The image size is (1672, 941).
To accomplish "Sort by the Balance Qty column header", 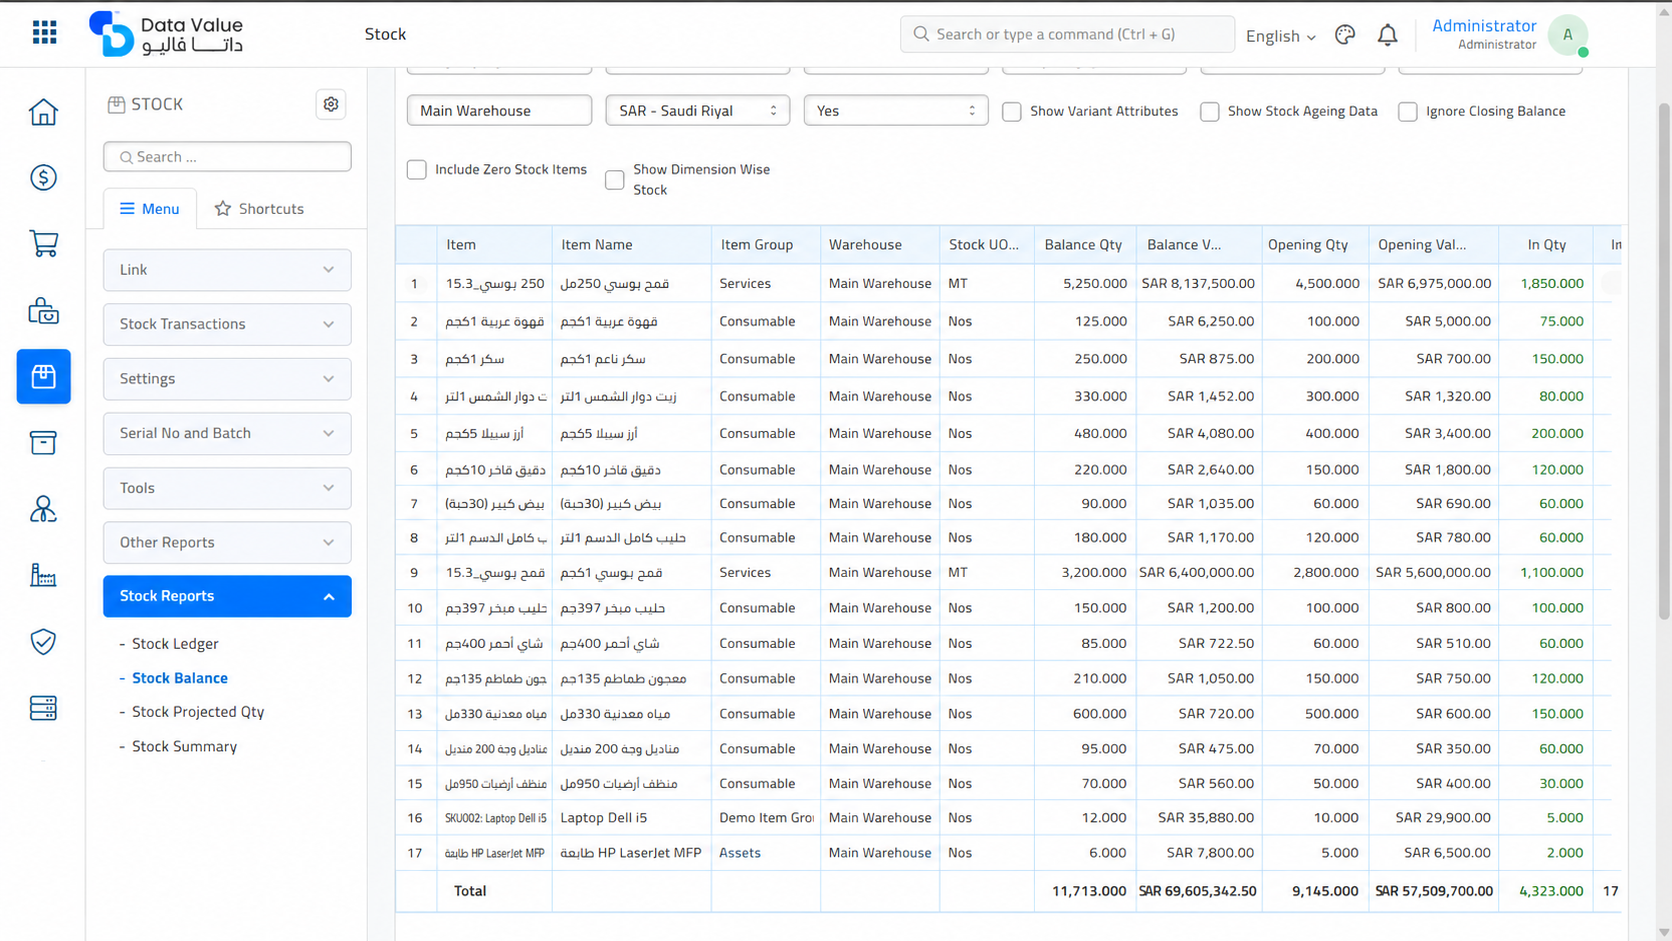I will [1083, 245].
